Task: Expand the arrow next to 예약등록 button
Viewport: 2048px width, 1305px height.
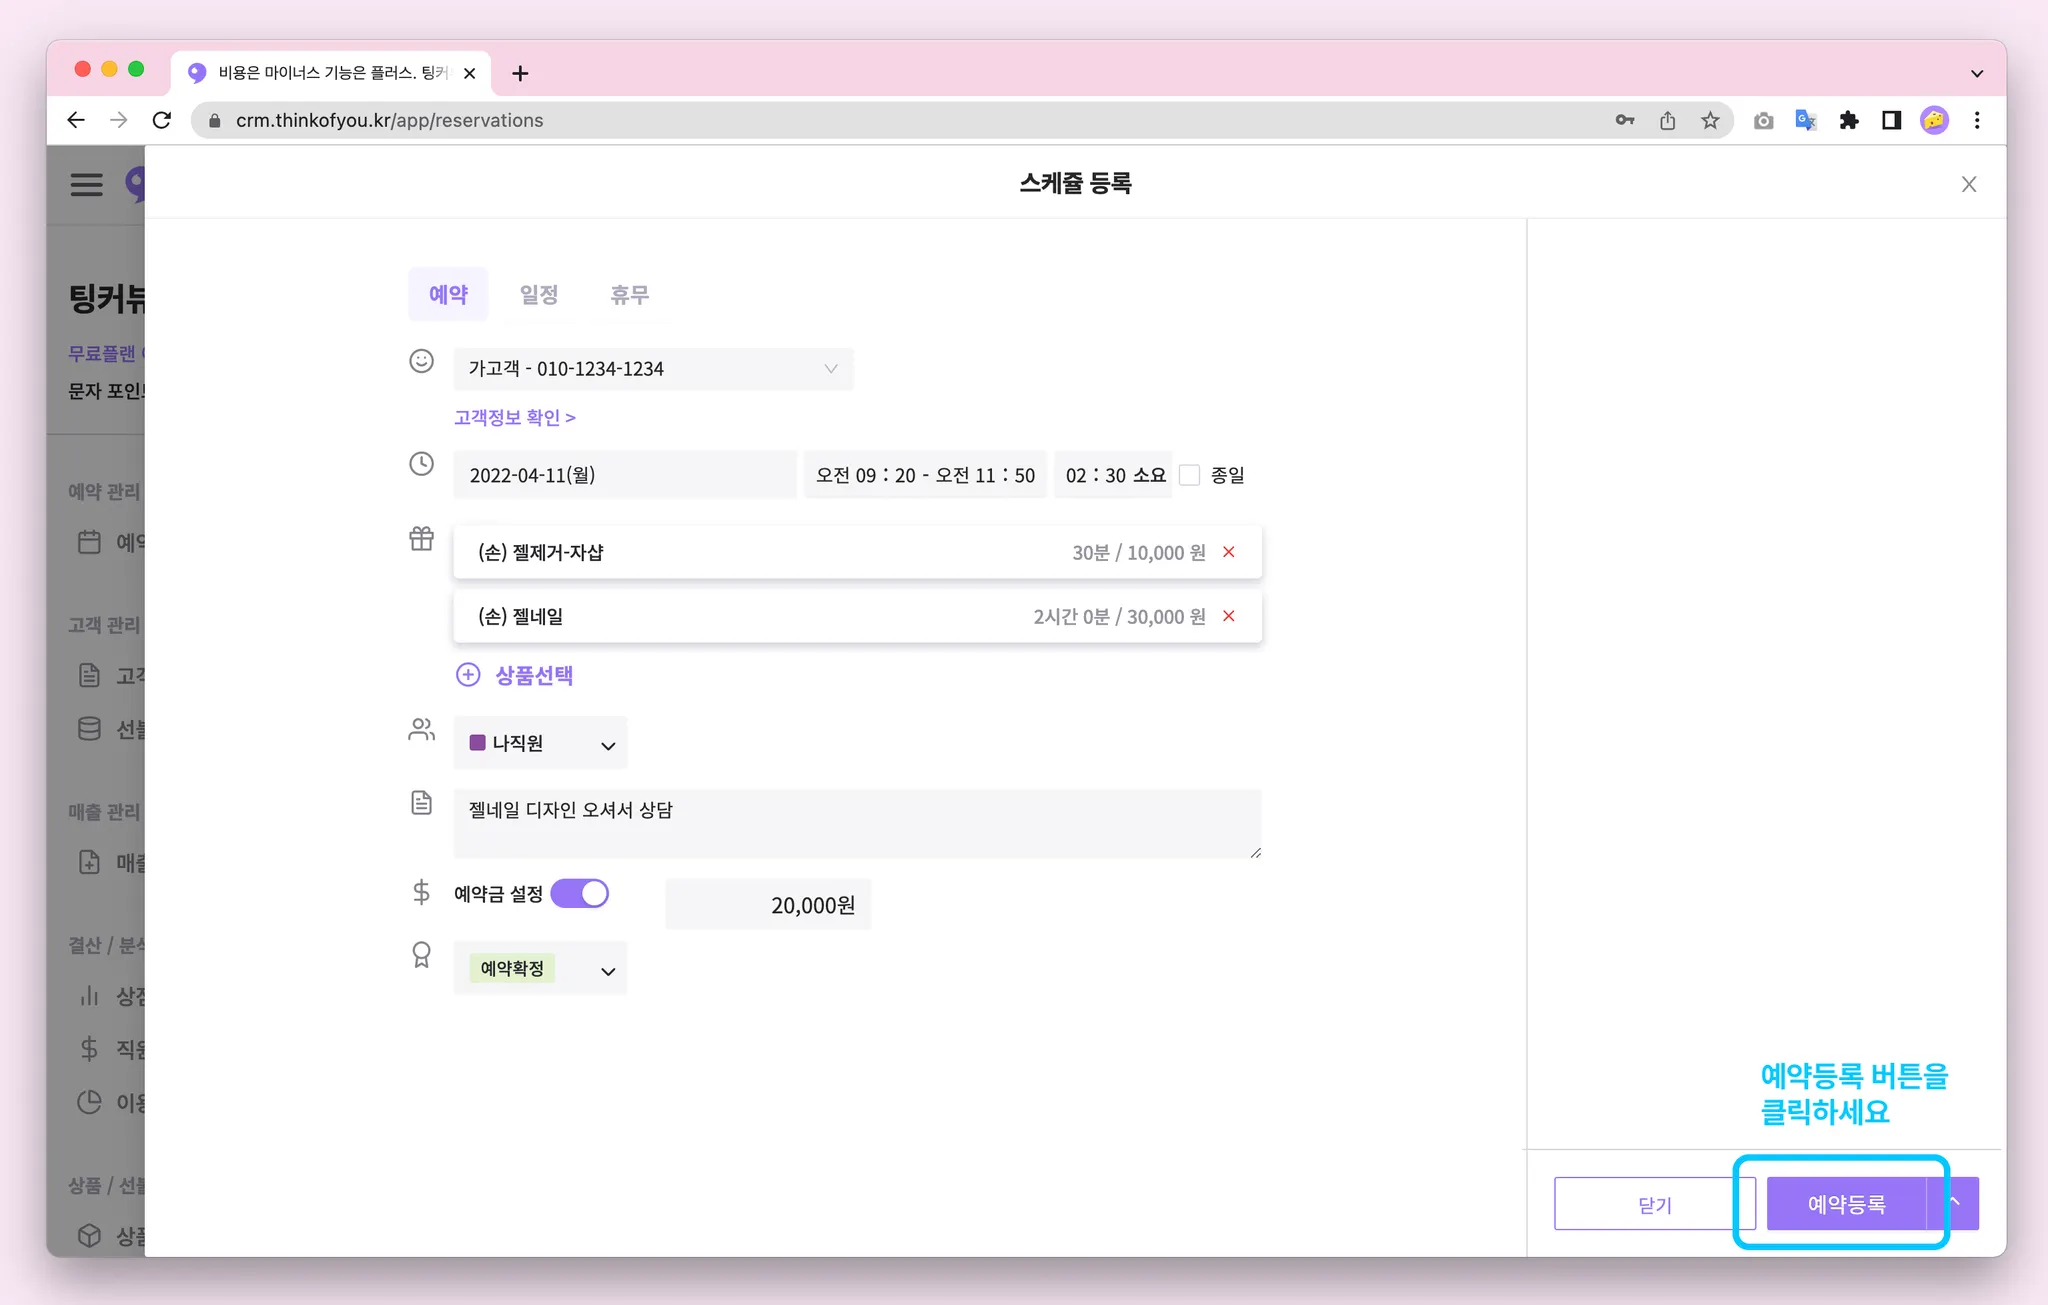Action: point(1955,1203)
